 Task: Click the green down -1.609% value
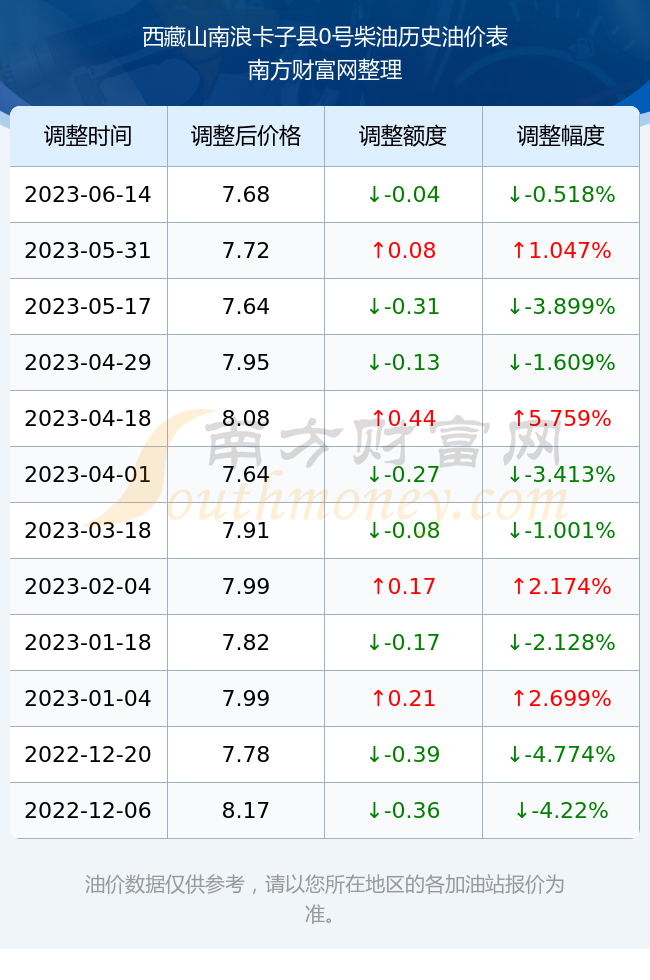pyautogui.click(x=561, y=362)
